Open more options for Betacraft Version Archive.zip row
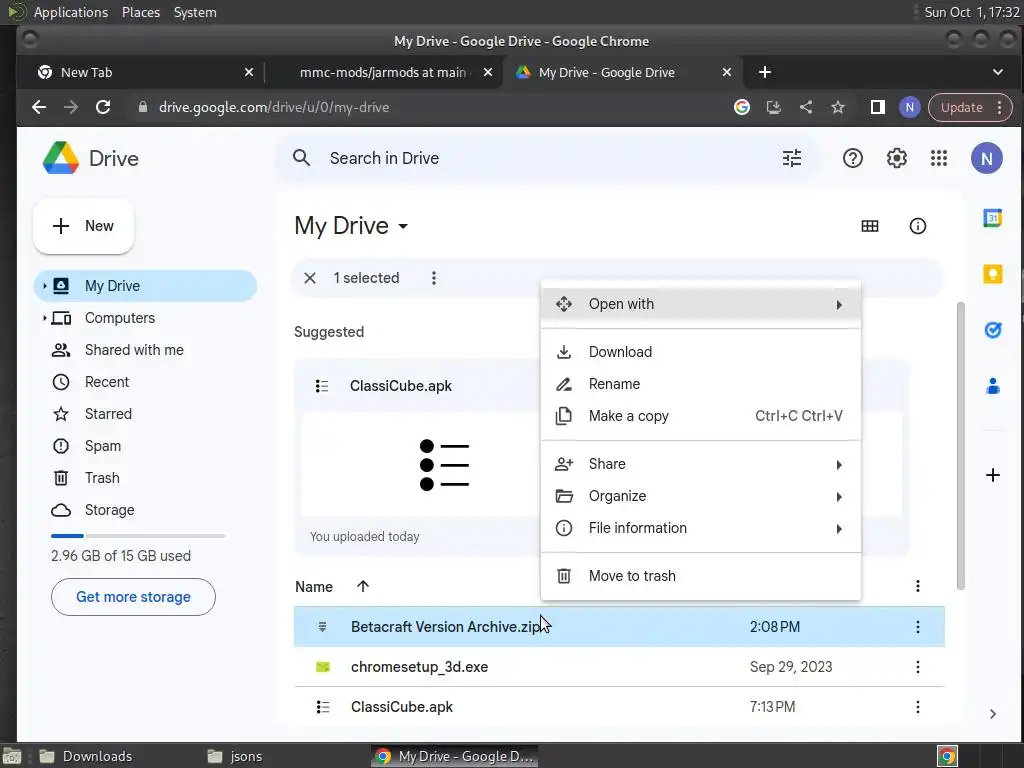1024x768 pixels. [917, 627]
